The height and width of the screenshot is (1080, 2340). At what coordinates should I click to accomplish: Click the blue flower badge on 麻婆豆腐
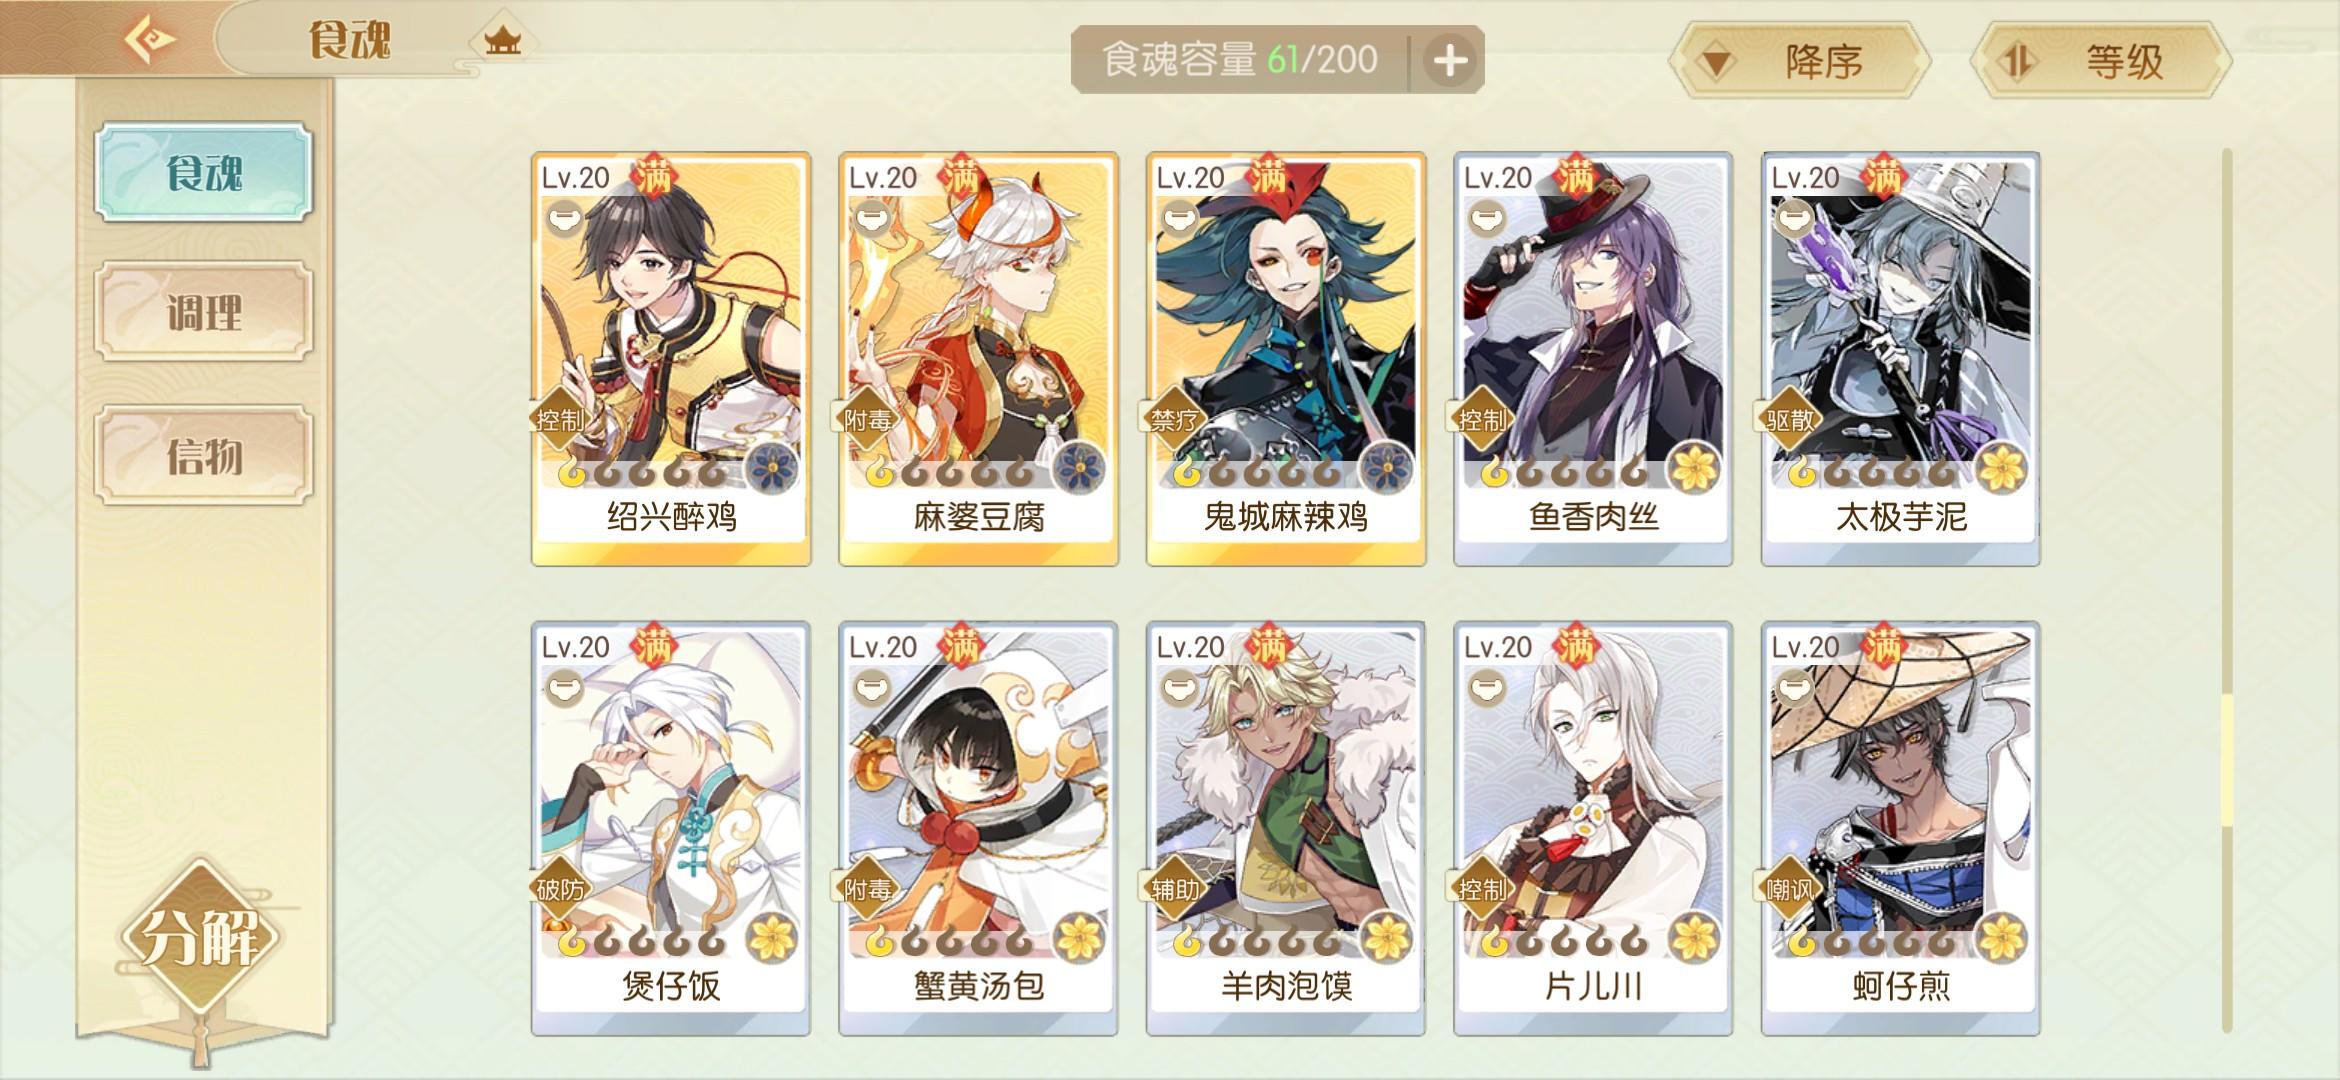(x=1080, y=468)
